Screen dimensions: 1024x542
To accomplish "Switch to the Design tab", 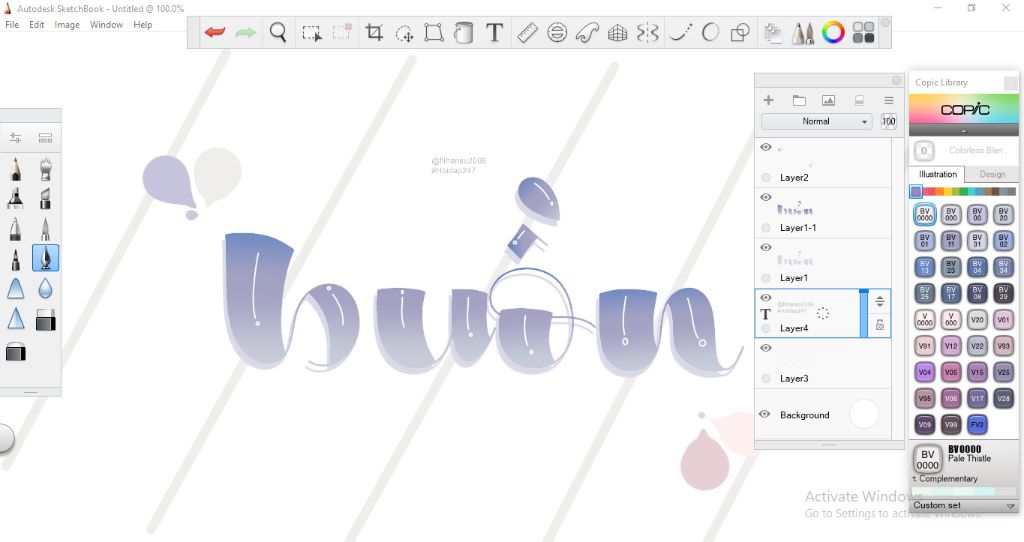I will [991, 174].
